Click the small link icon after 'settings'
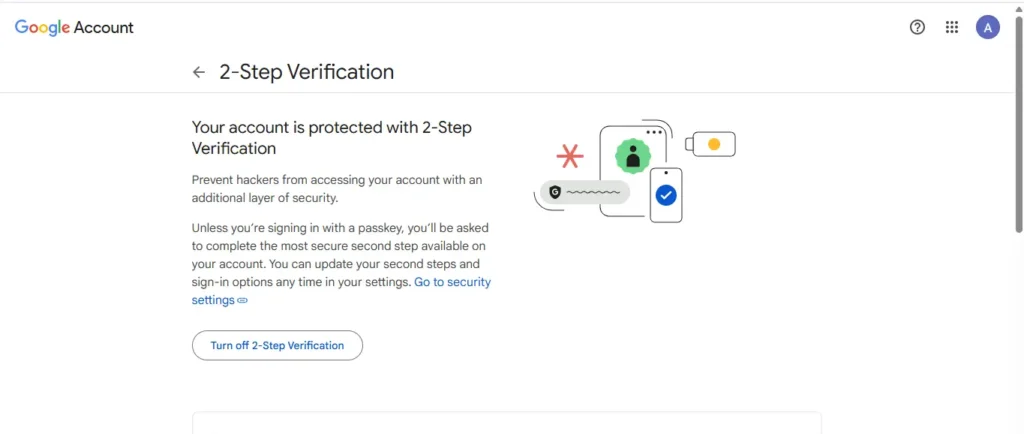Viewport: 1024px width, 434px height. click(x=242, y=300)
